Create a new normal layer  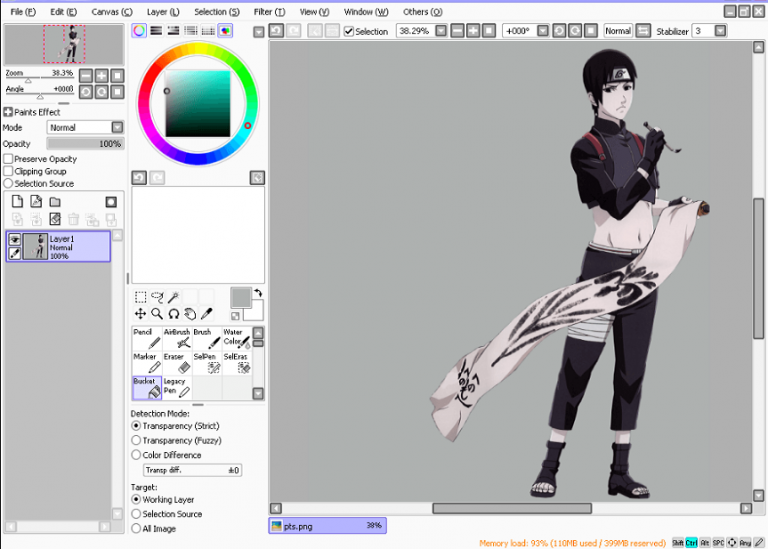click(x=17, y=202)
